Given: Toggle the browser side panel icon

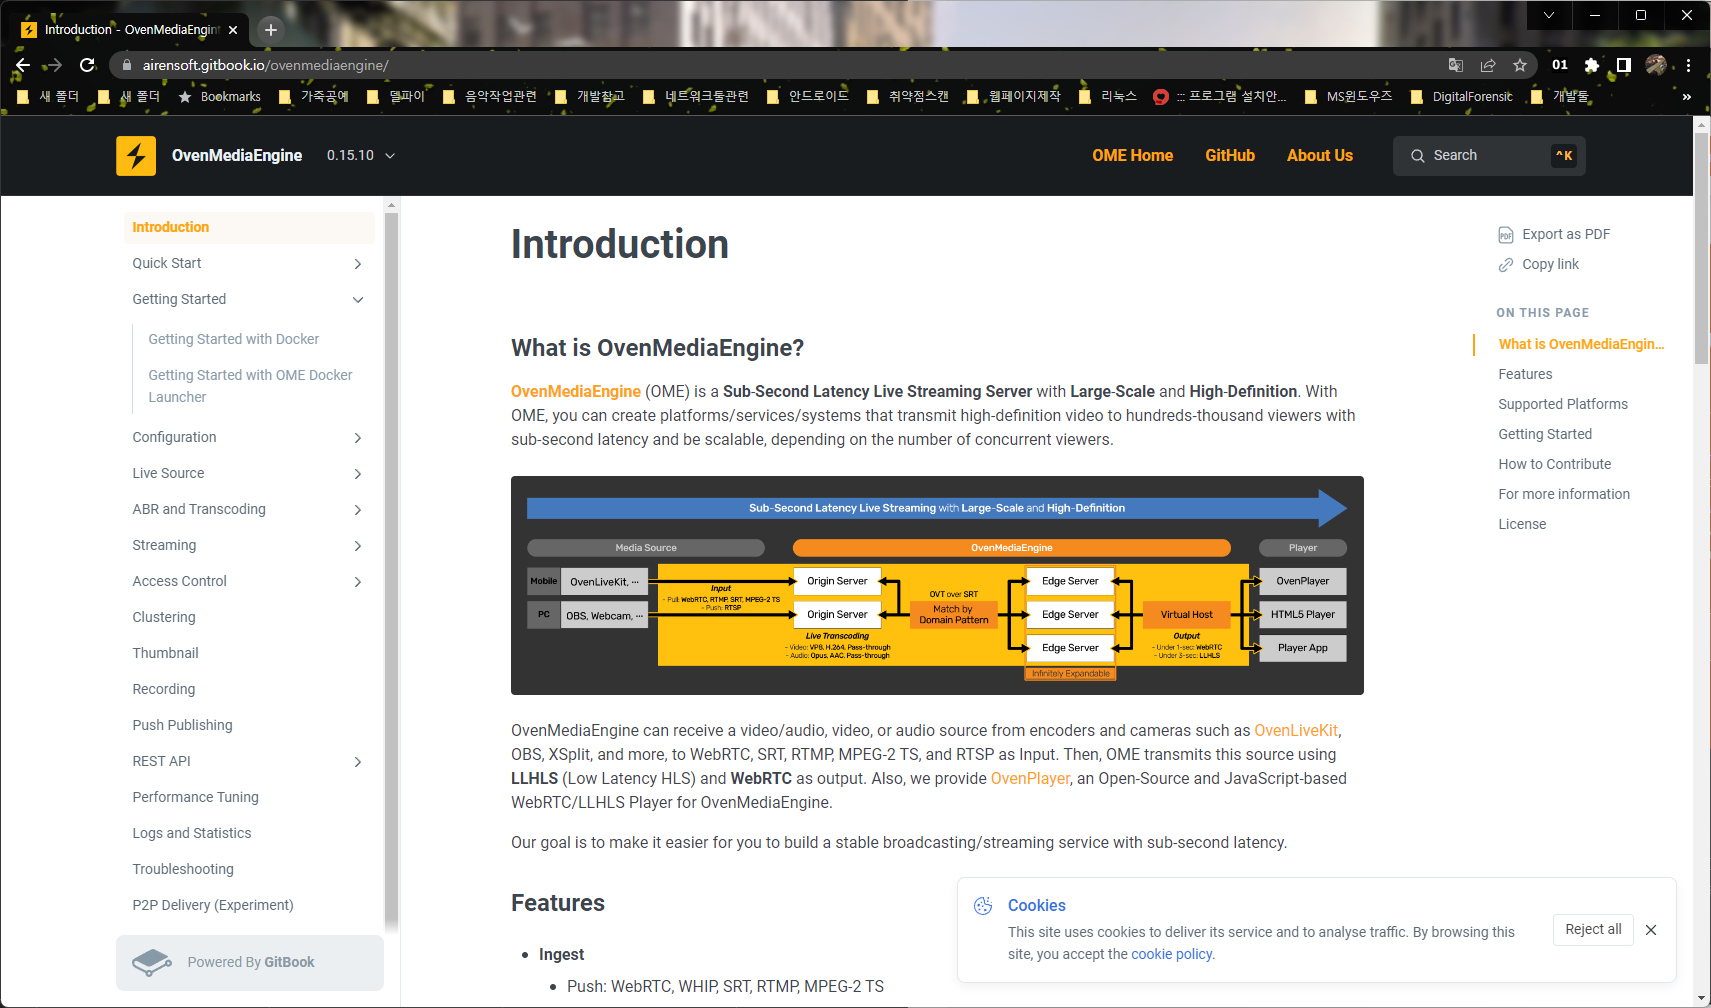Looking at the screenshot, I should pos(1624,65).
